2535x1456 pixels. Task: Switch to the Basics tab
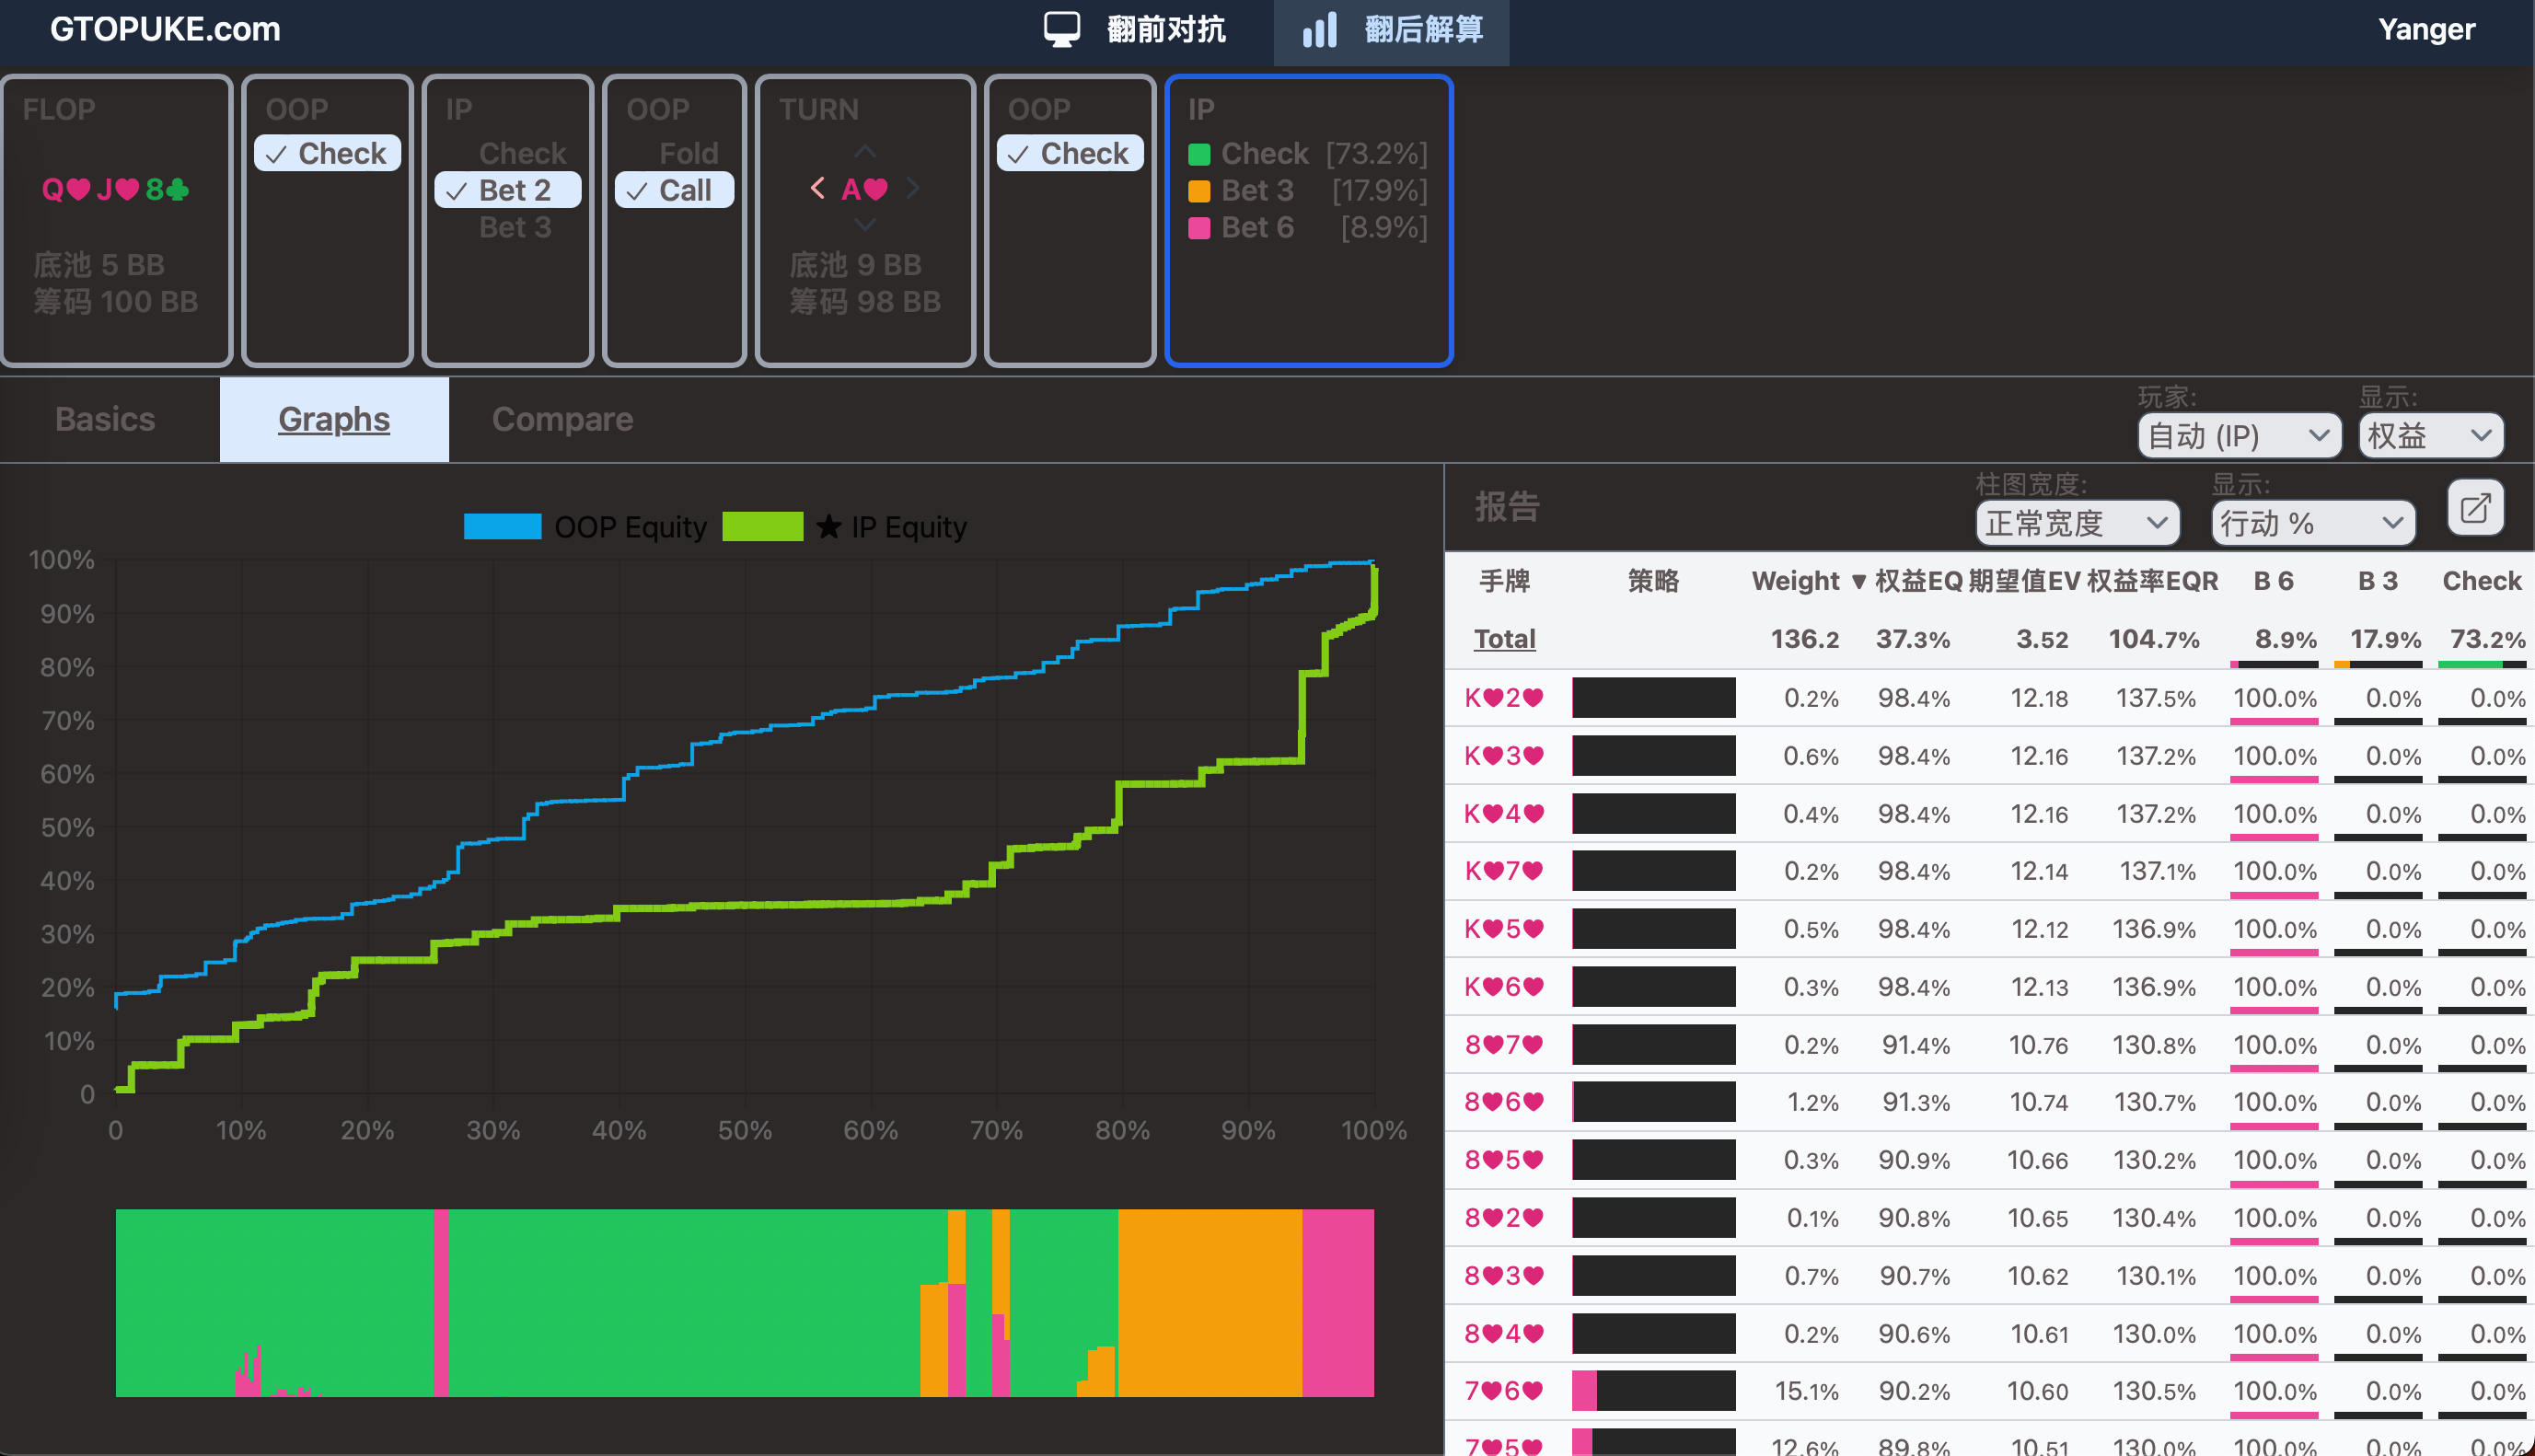[105, 419]
